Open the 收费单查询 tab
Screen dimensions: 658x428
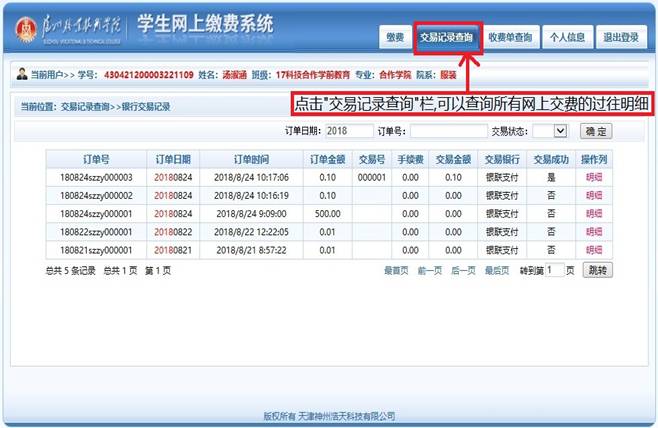(510, 38)
